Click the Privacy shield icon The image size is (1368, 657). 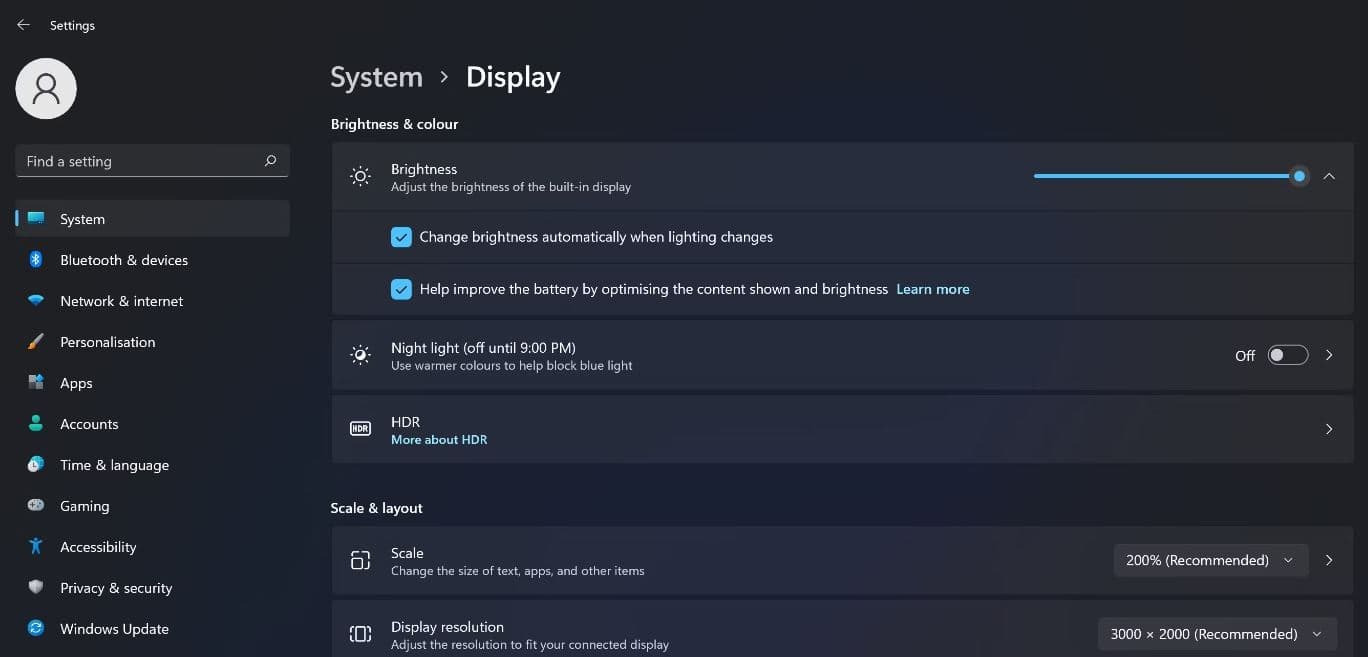[x=36, y=587]
